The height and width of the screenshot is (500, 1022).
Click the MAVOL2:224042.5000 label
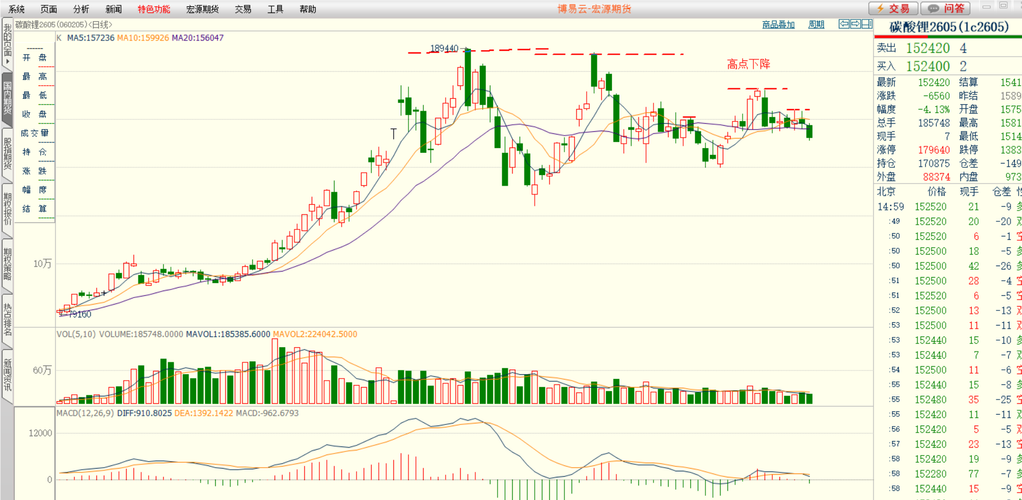coord(314,334)
